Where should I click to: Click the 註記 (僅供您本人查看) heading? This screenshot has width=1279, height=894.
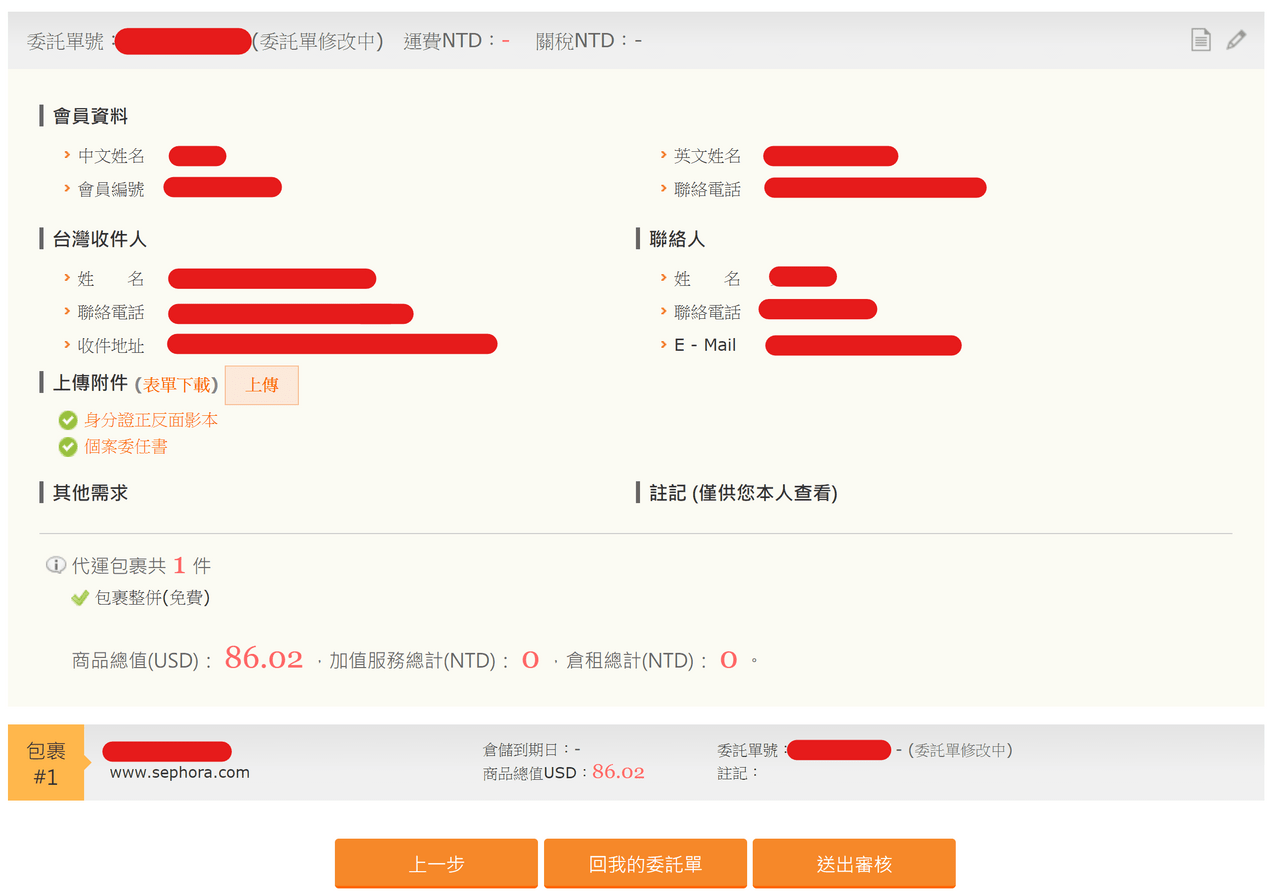743,493
